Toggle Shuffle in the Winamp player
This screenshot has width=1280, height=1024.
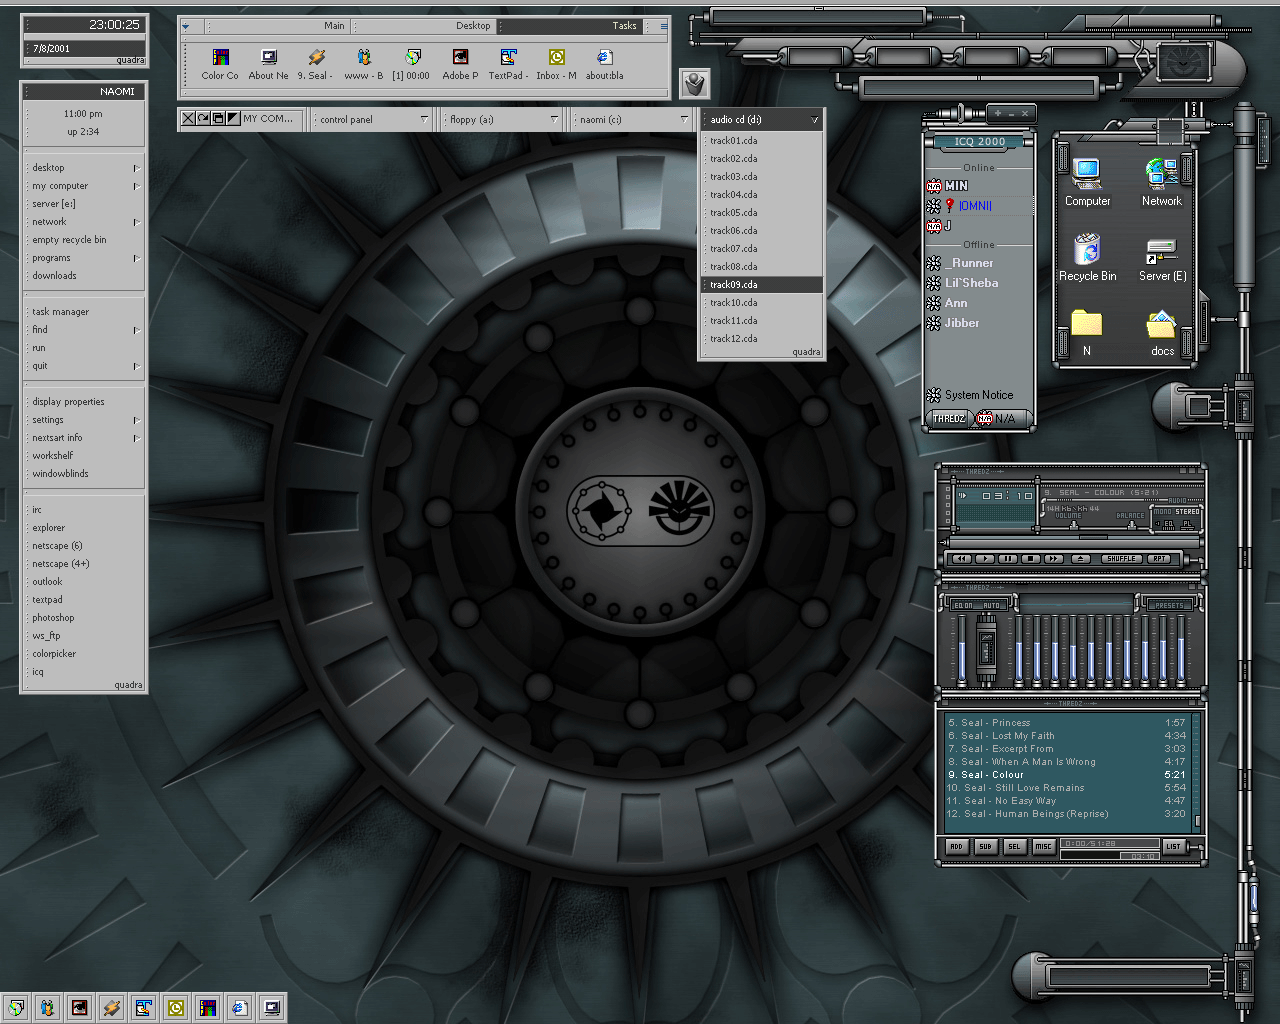[x=1120, y=559]
